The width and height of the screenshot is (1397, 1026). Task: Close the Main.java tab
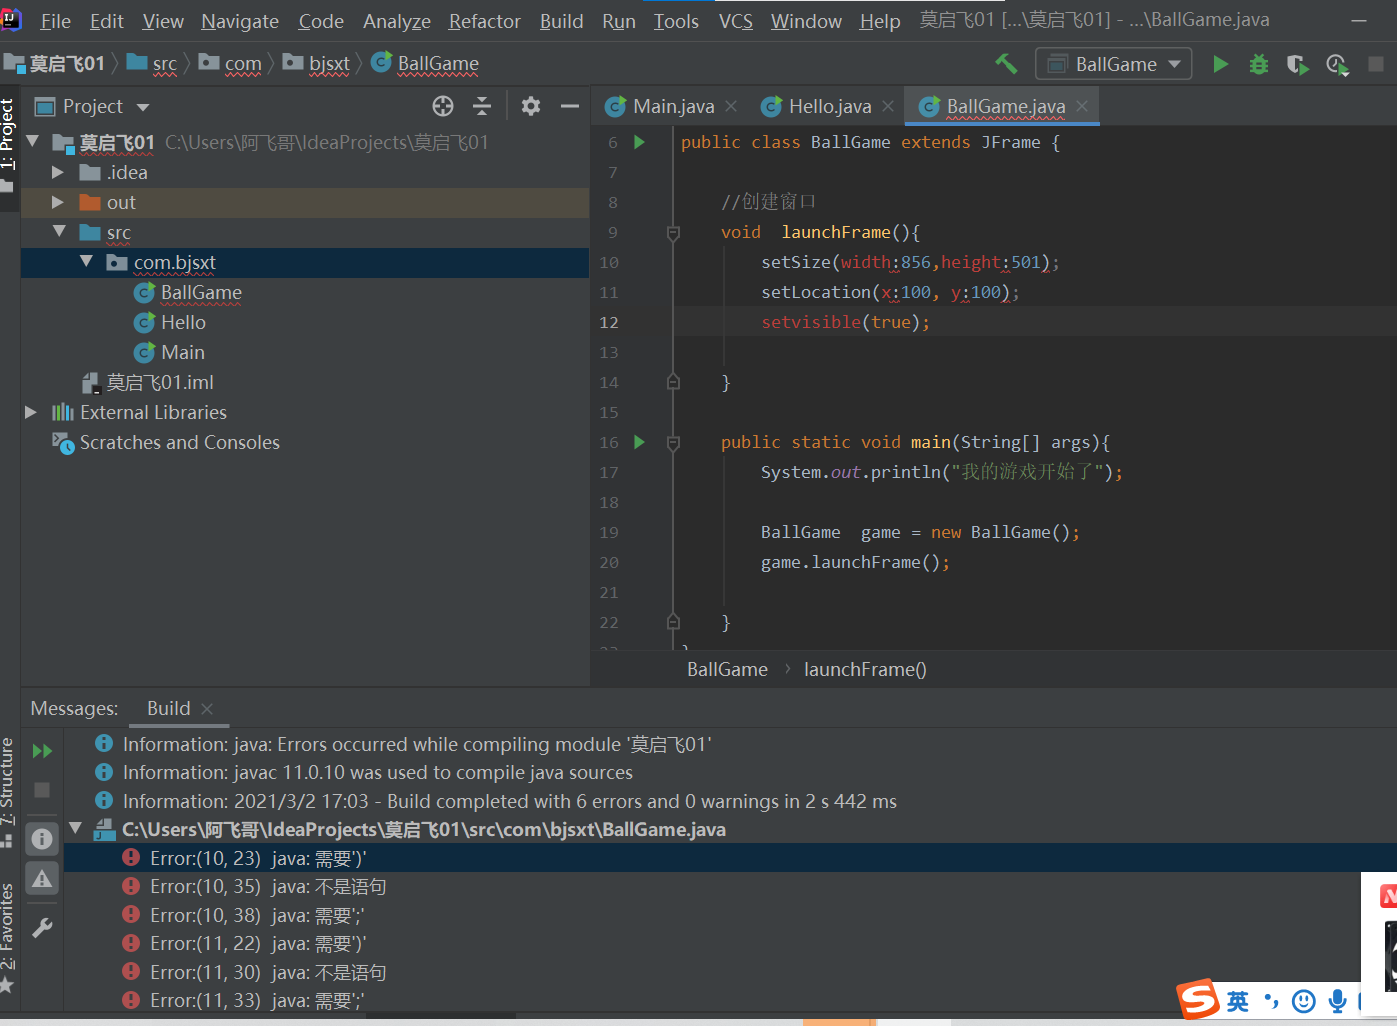point(731,106)
